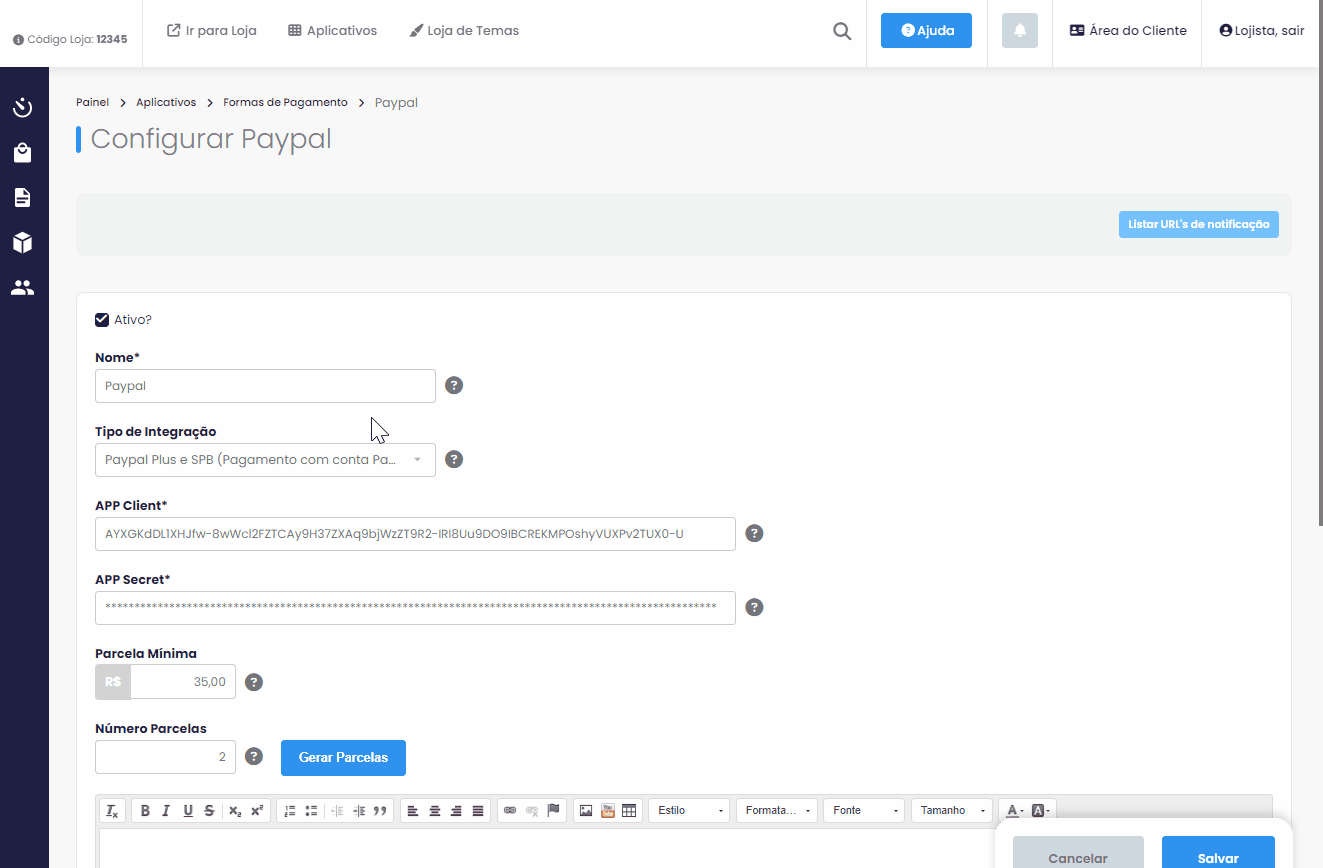This screenshot has width=1323, height=868.
Task: Click the Ajuda button
Action: pos(926,31)
